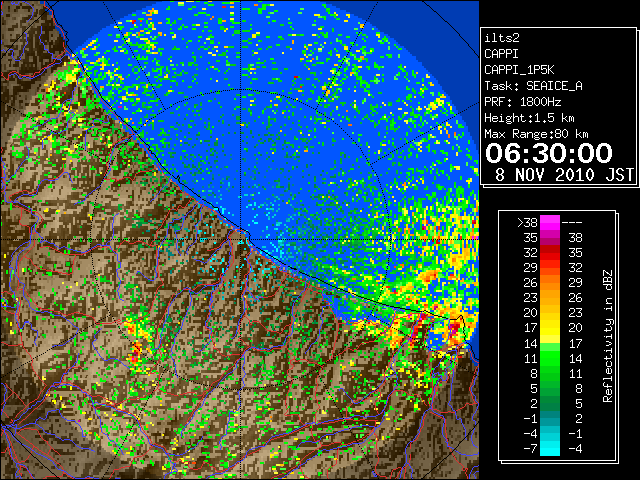This screenshot has width=640, height=480.
Task: Click the 'Task: SEAICE_A' line
Action: pos(533,86)
